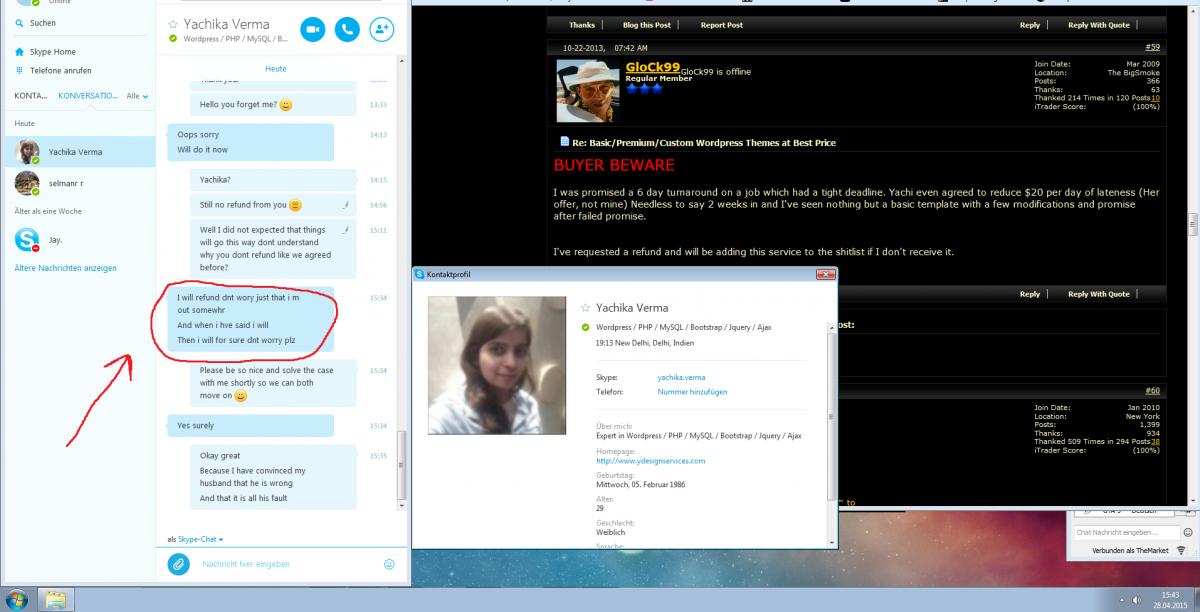Image resolution: width=1200 pixels, height=612 pixels.
Task: Click the message "Yes surely"
Action: pos(250,425)
